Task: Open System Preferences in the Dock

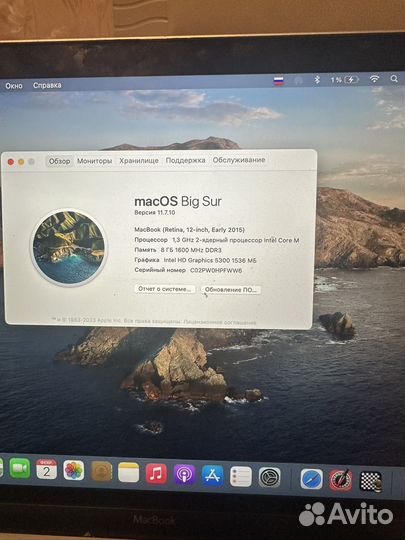Action: pos(269,477)
